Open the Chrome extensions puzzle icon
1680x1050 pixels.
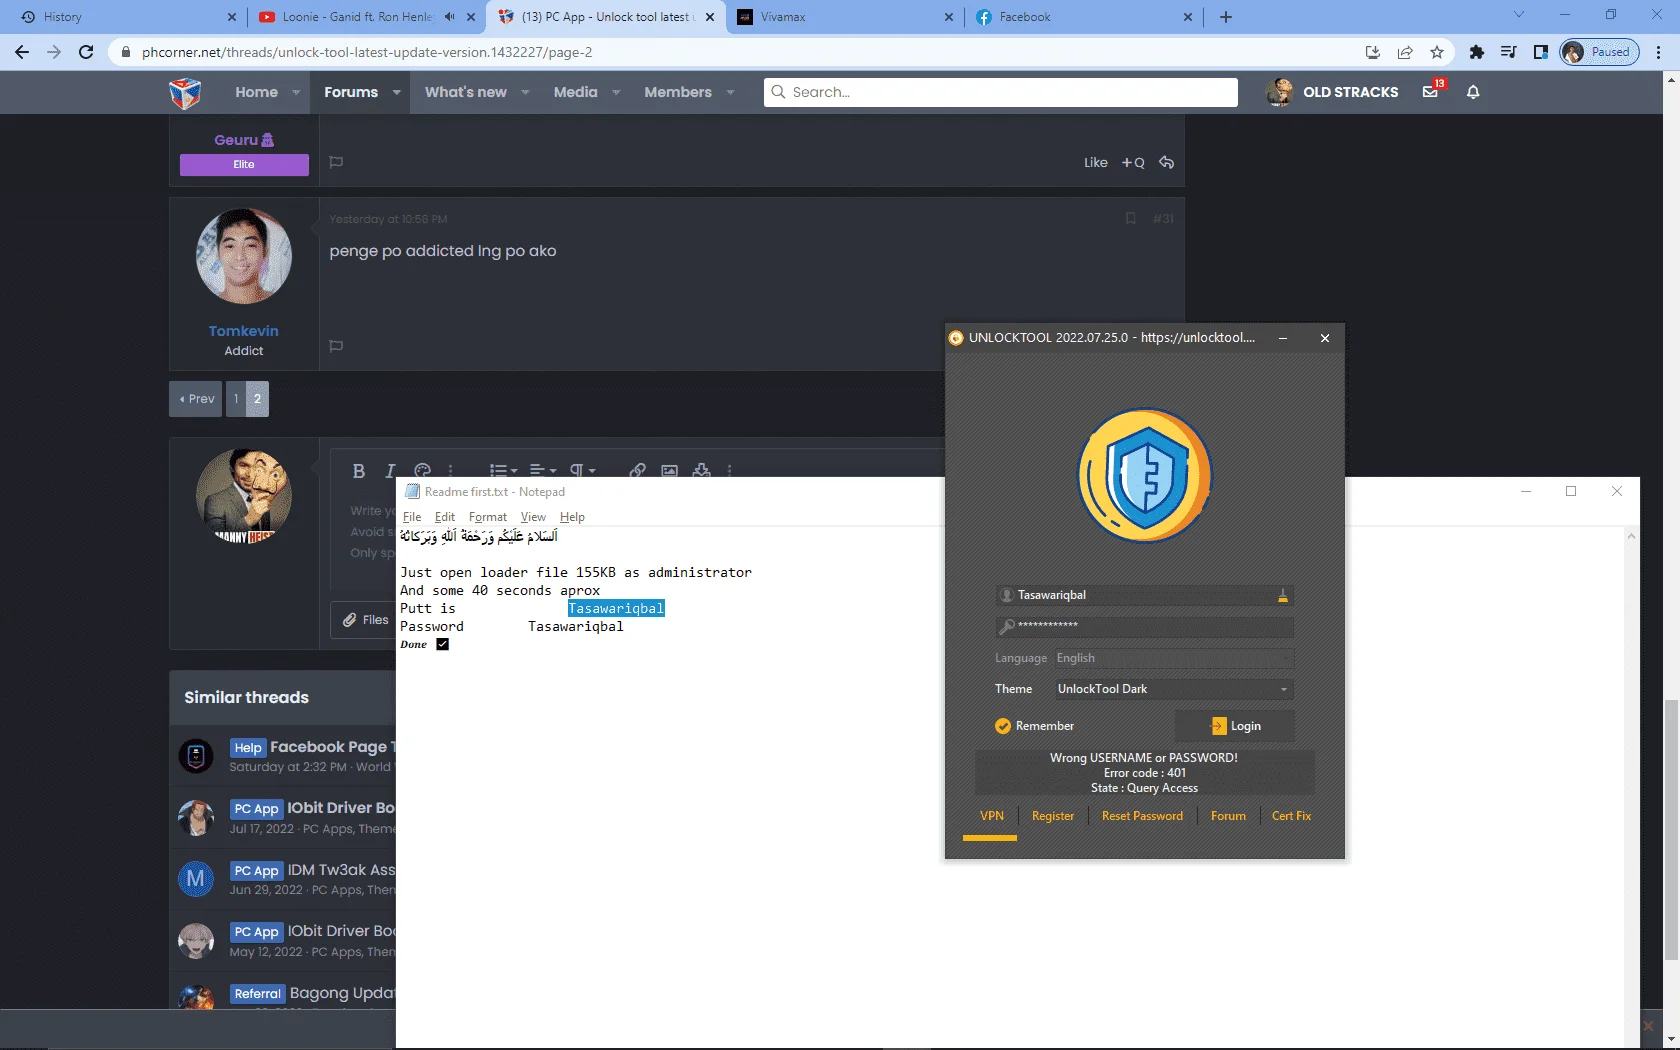point(1476,52)
